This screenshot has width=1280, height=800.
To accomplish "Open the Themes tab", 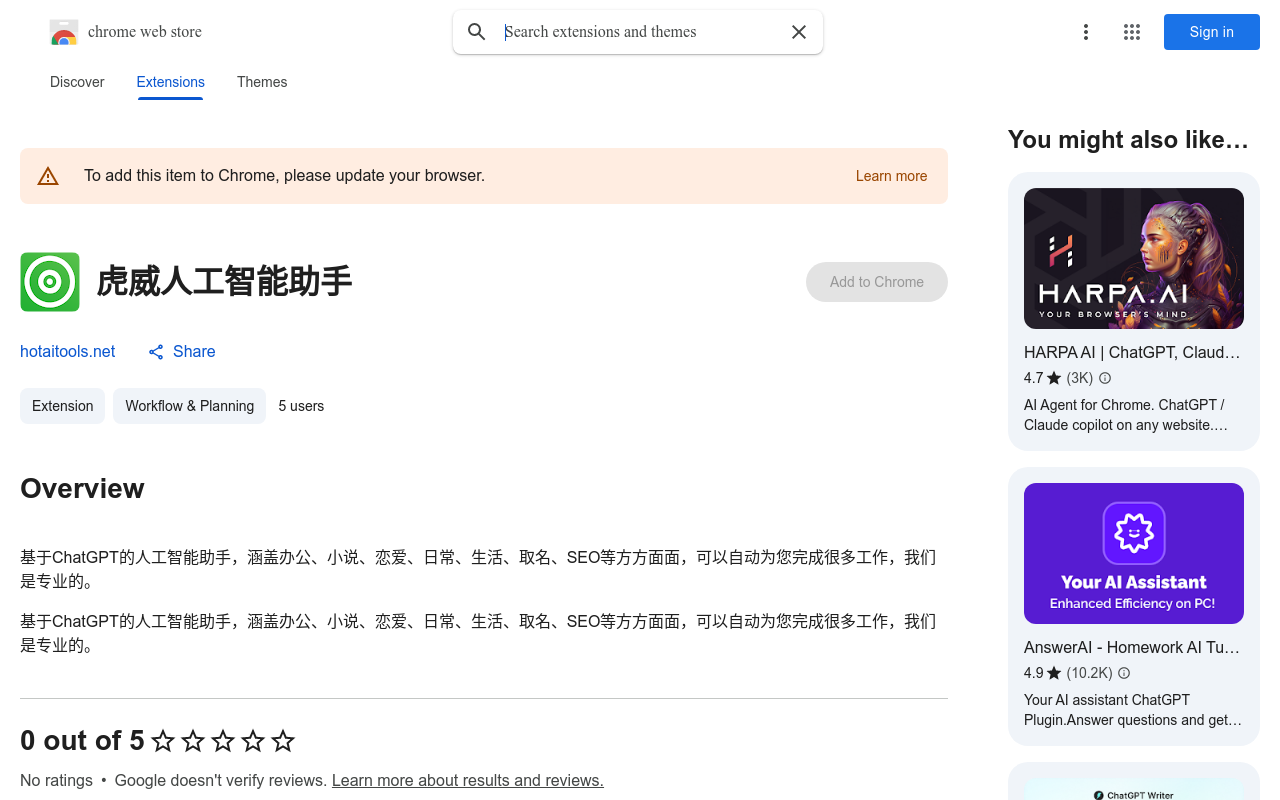I will 262,82.
